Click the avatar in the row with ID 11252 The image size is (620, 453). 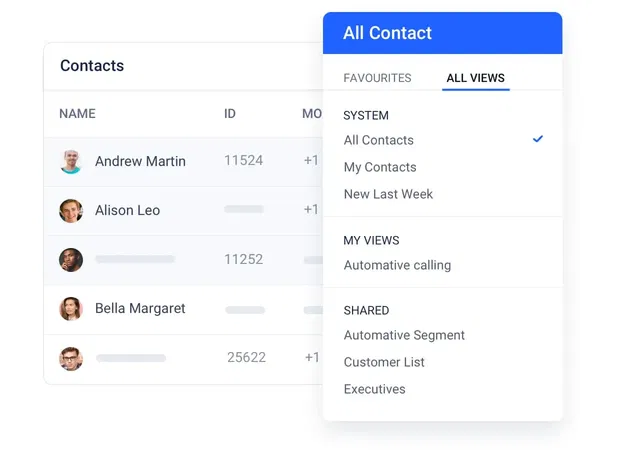tap(71, 260)
